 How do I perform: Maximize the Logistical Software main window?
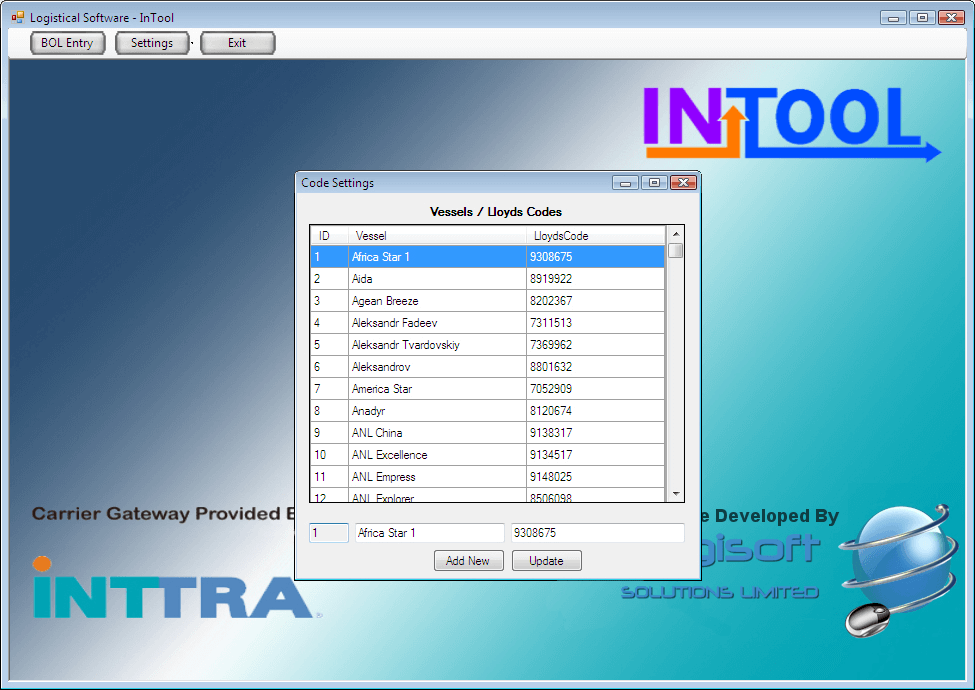point(922,17)
